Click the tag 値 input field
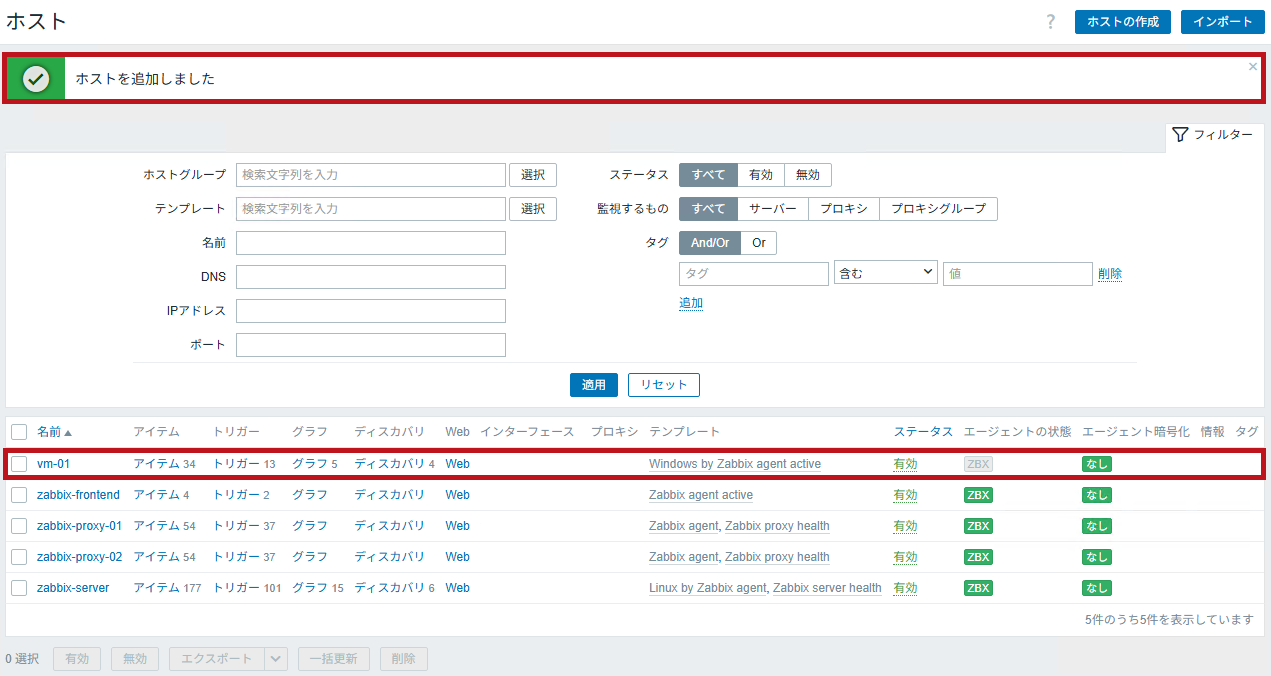Screen dimensions: 1271x676 pos(1018,274)
